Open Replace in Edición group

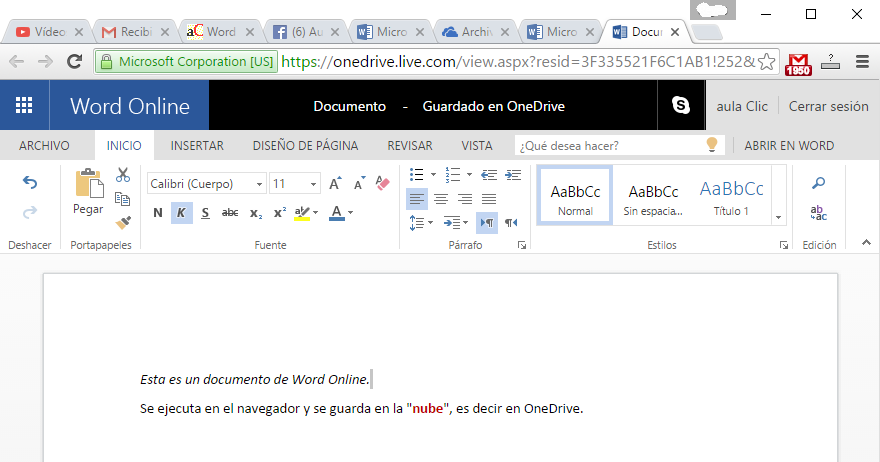pos(819,213)
